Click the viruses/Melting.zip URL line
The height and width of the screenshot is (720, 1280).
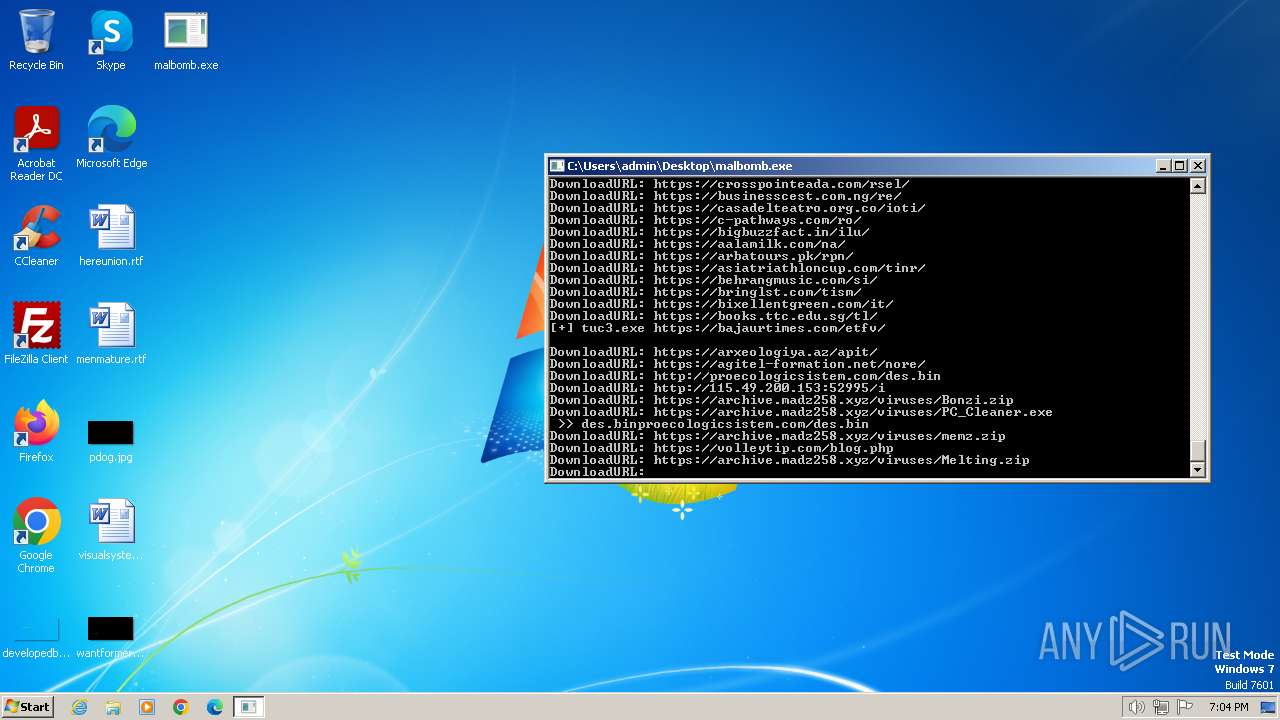pos(789,460)
